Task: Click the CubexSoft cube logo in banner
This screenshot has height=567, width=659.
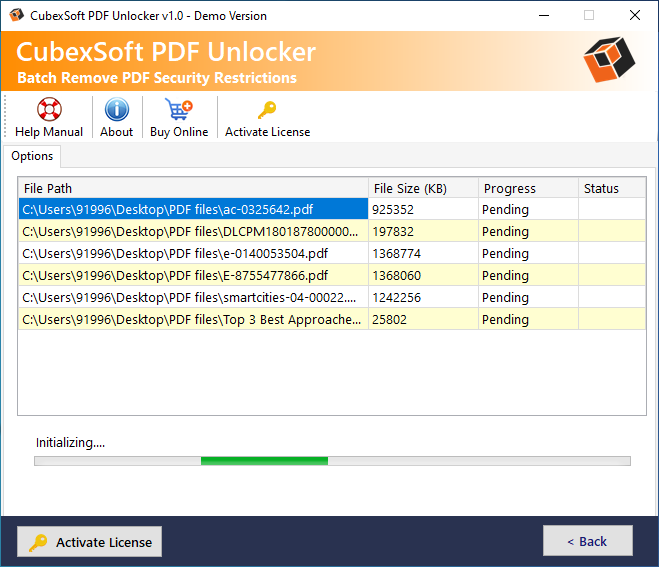Action: 609,61
